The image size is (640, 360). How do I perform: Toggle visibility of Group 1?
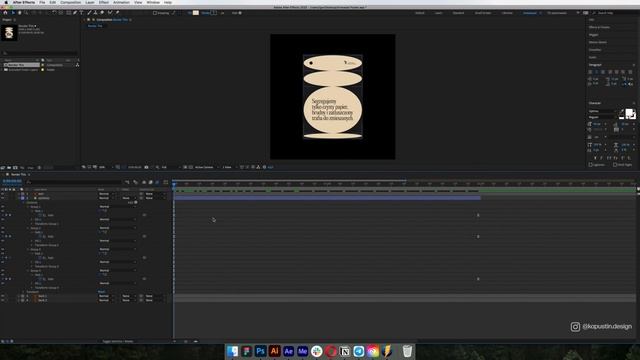[x=2, y=207]
